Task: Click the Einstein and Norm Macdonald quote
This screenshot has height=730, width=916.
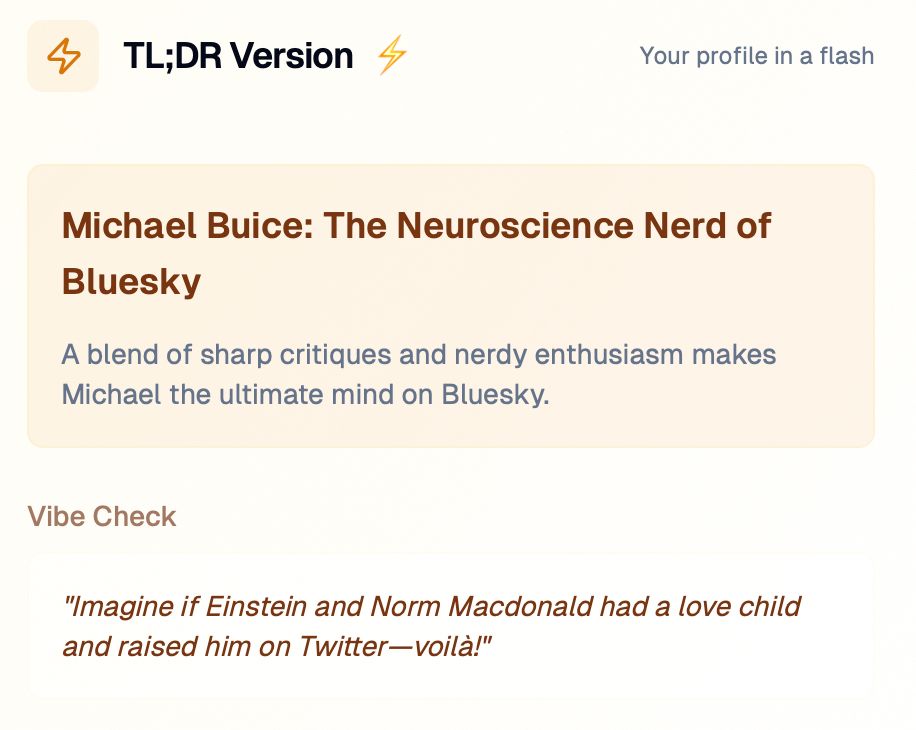Action: (x=432, y=627)
